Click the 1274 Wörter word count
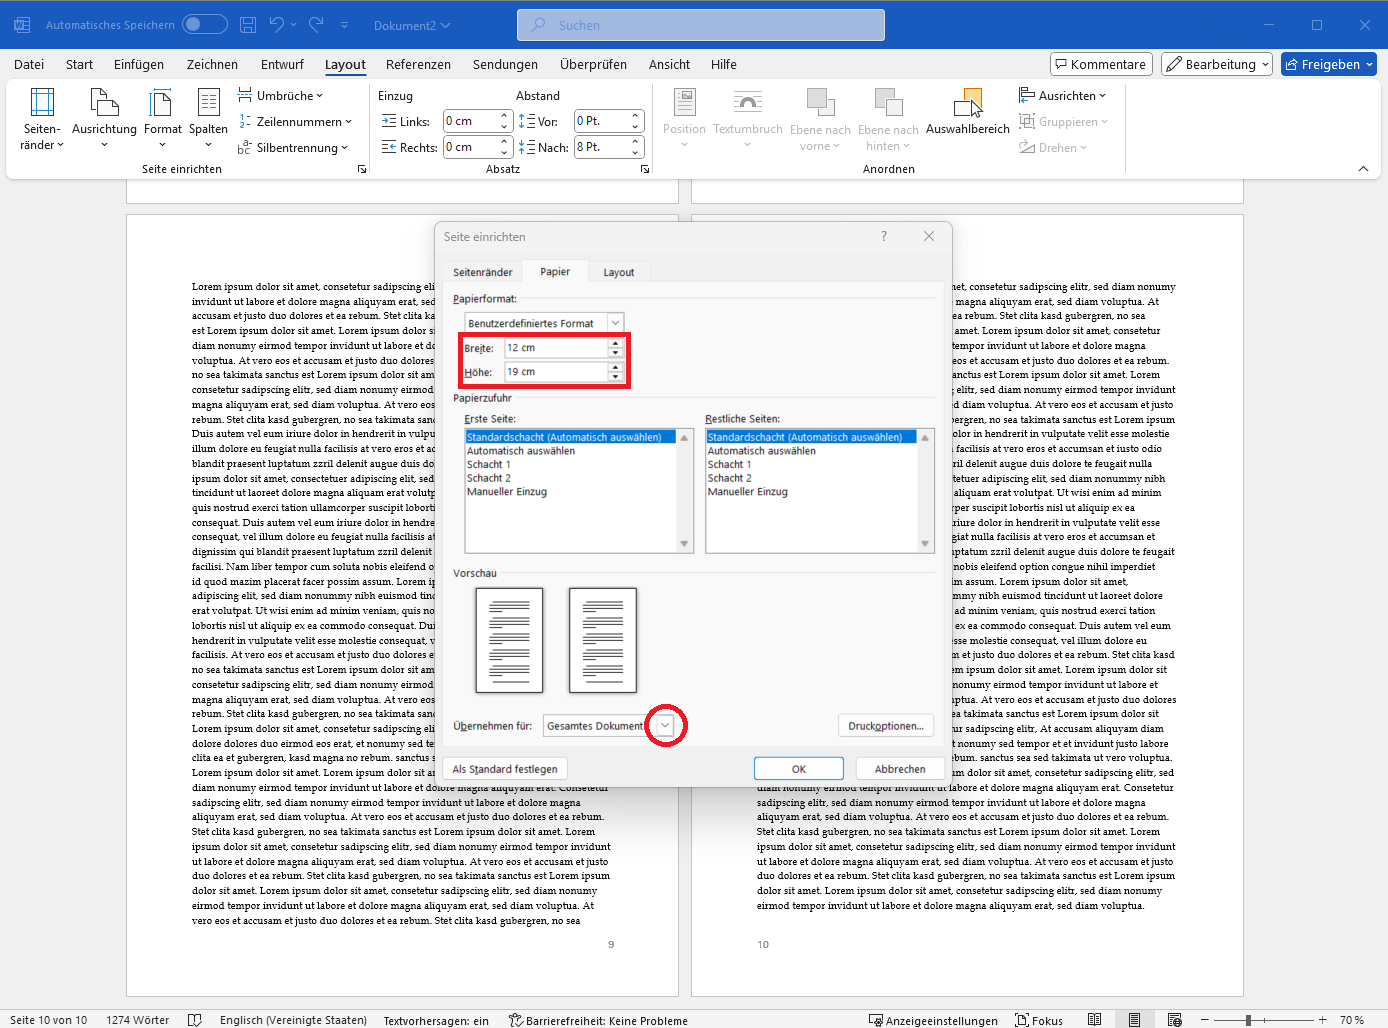1388x1028 pixels. pos(138,1020)
